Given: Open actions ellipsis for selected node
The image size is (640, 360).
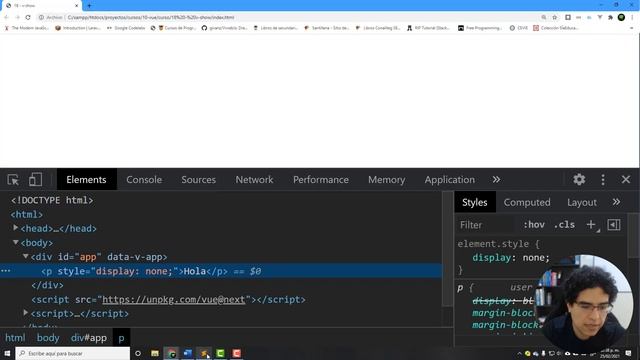Looking at the screenshot, I should tap(6, 271).
